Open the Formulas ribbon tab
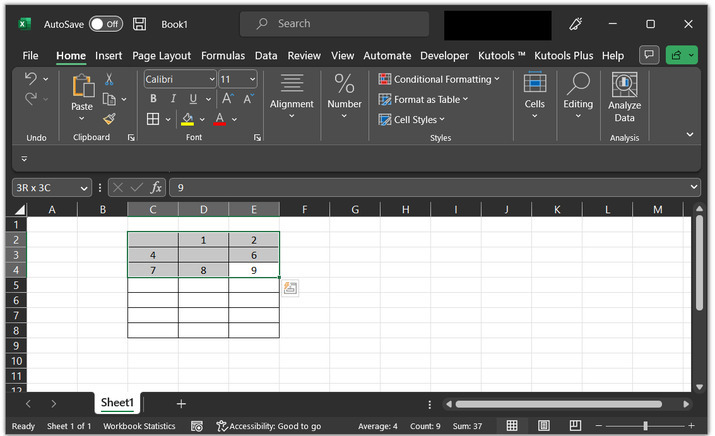This screenshot has width=715, height=436. click(x=223, y=56)
